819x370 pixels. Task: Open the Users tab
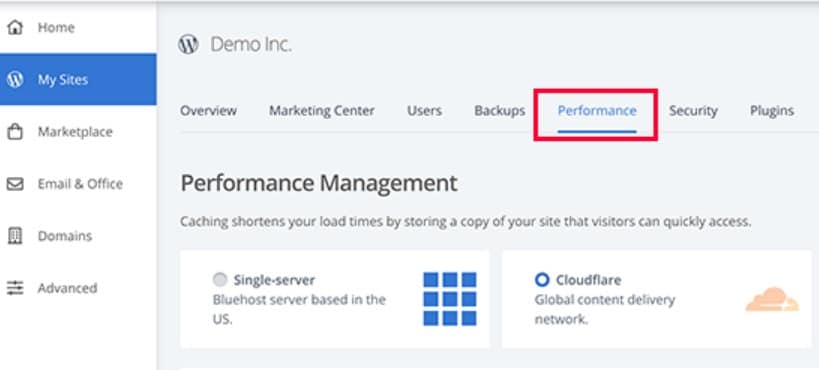point(425,111)
